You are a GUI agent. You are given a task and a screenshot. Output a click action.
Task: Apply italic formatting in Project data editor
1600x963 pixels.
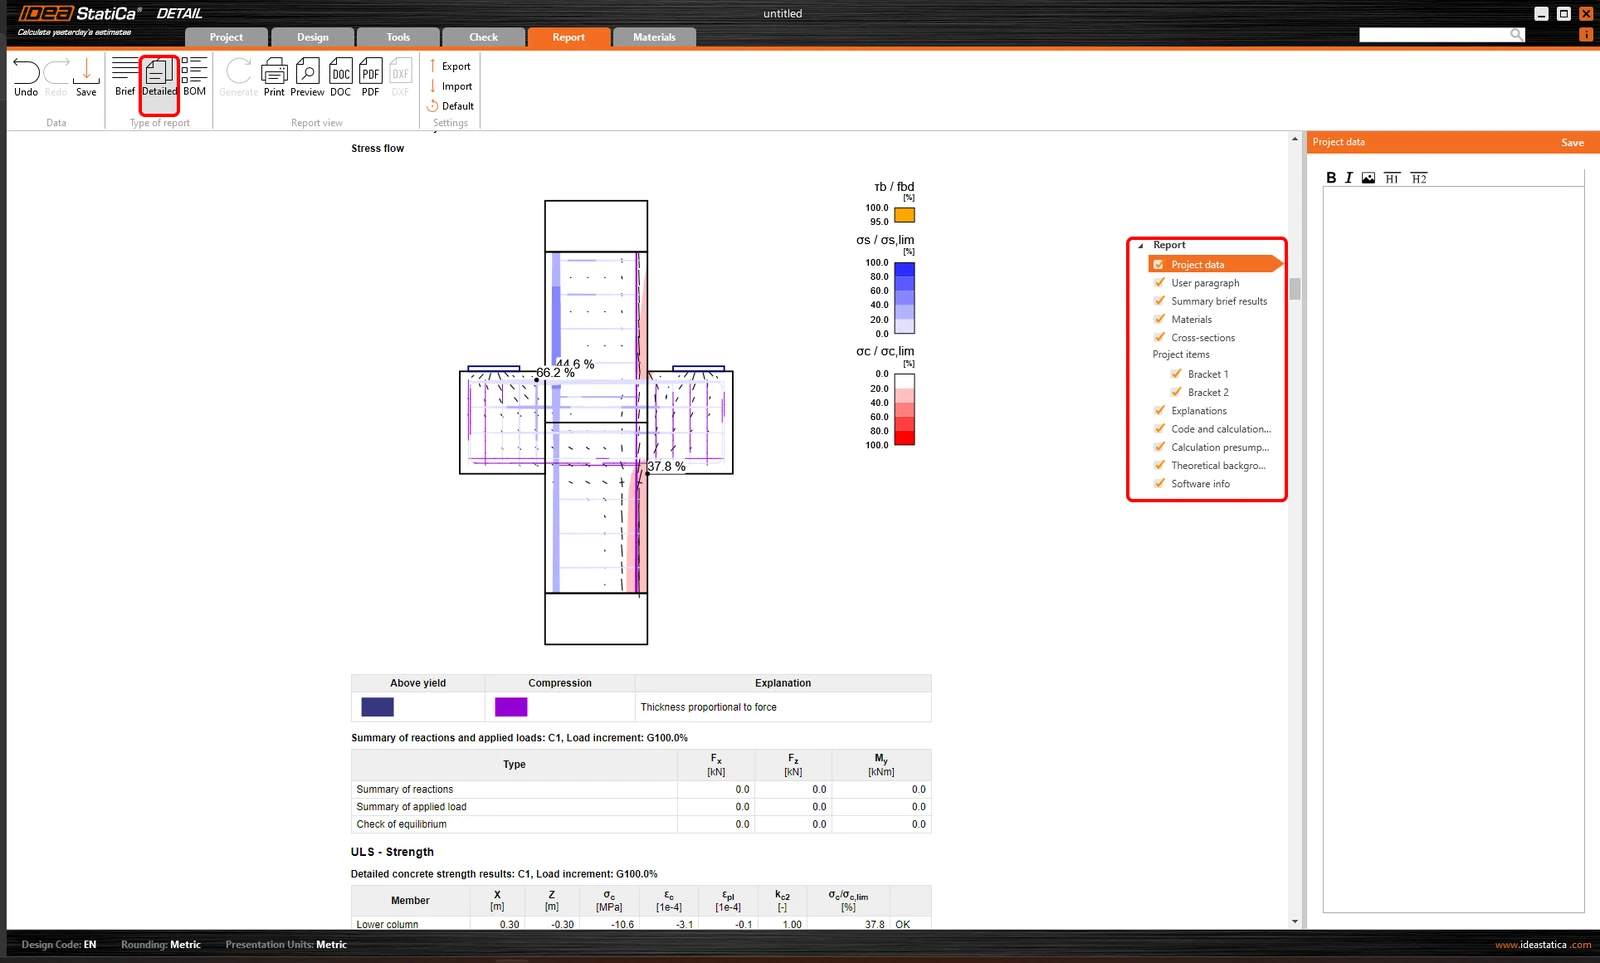pyautogui.click(x=1348, y=178)
